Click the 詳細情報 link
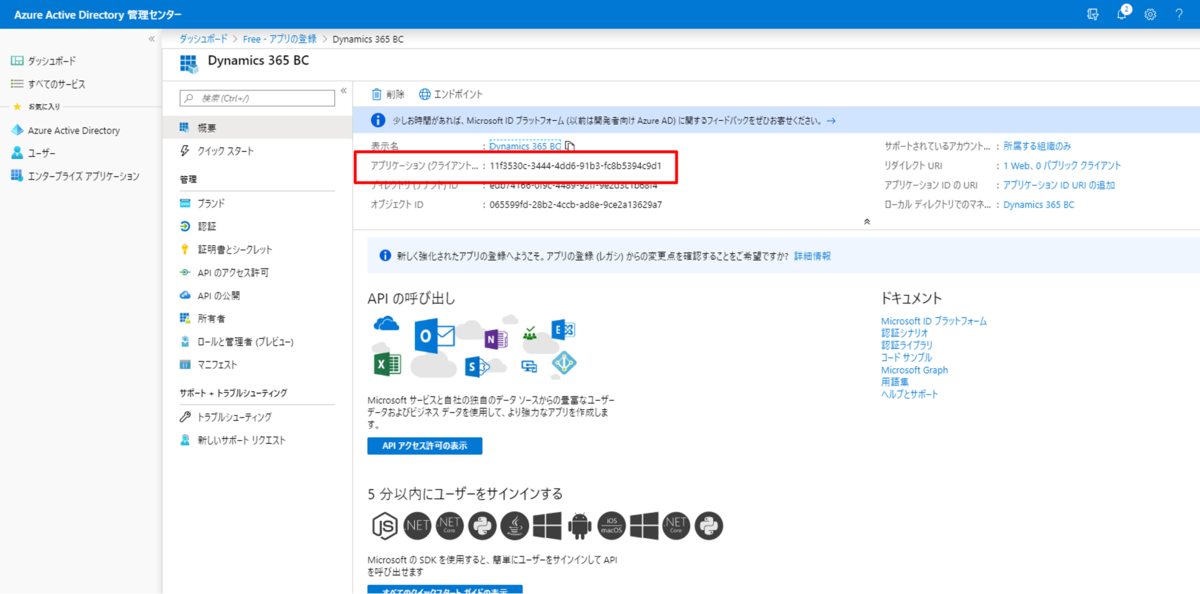 [x=812, y=256]
